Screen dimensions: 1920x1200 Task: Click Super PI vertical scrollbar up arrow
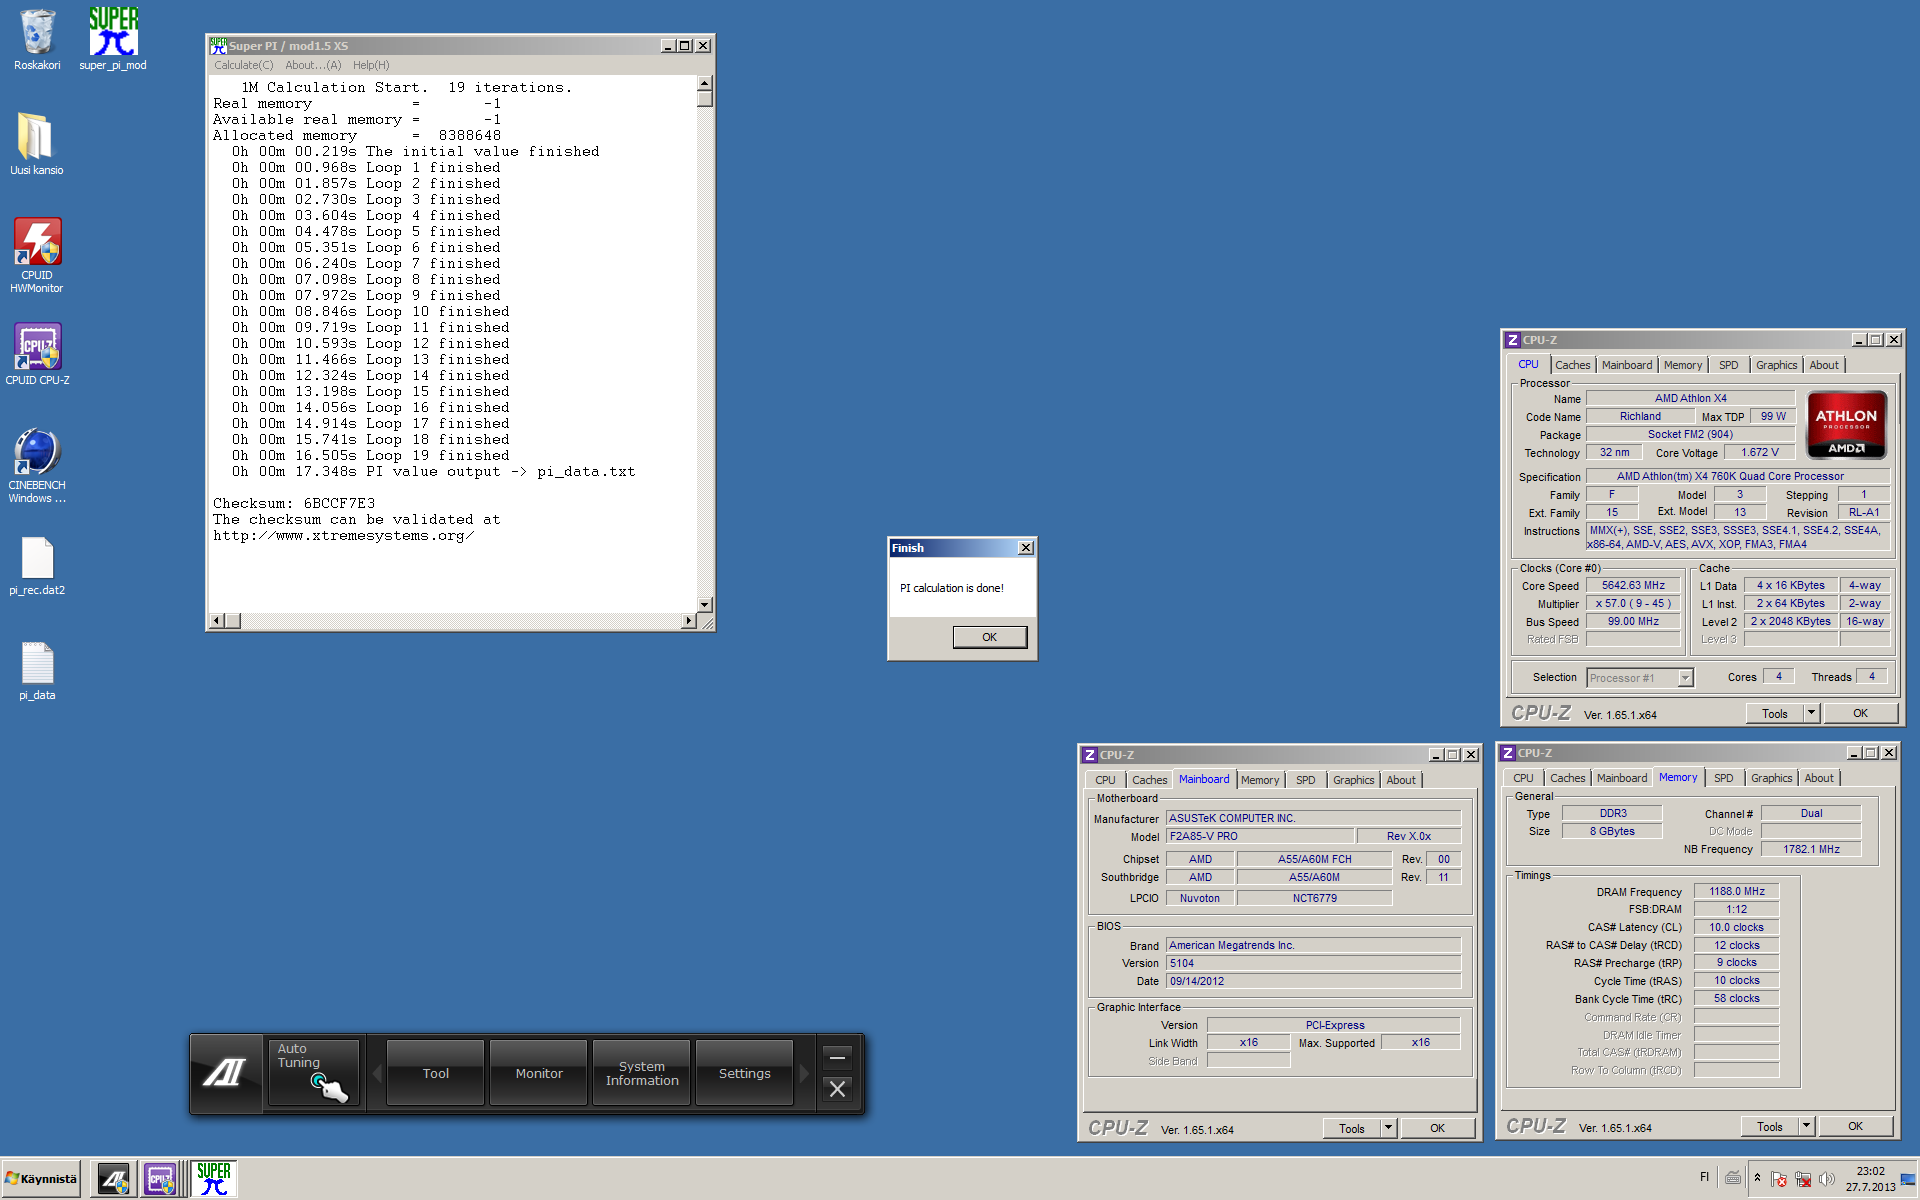click(x=705, y=84)
